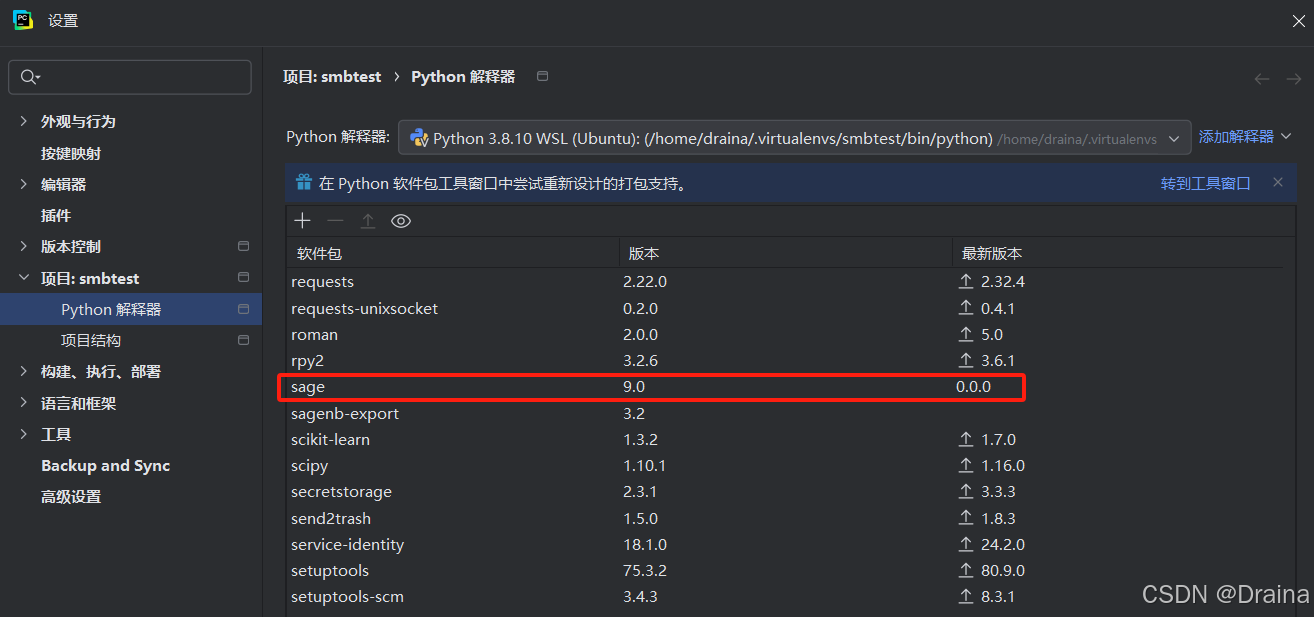Select 项目结构 in the settings tree

coord(91,341)
